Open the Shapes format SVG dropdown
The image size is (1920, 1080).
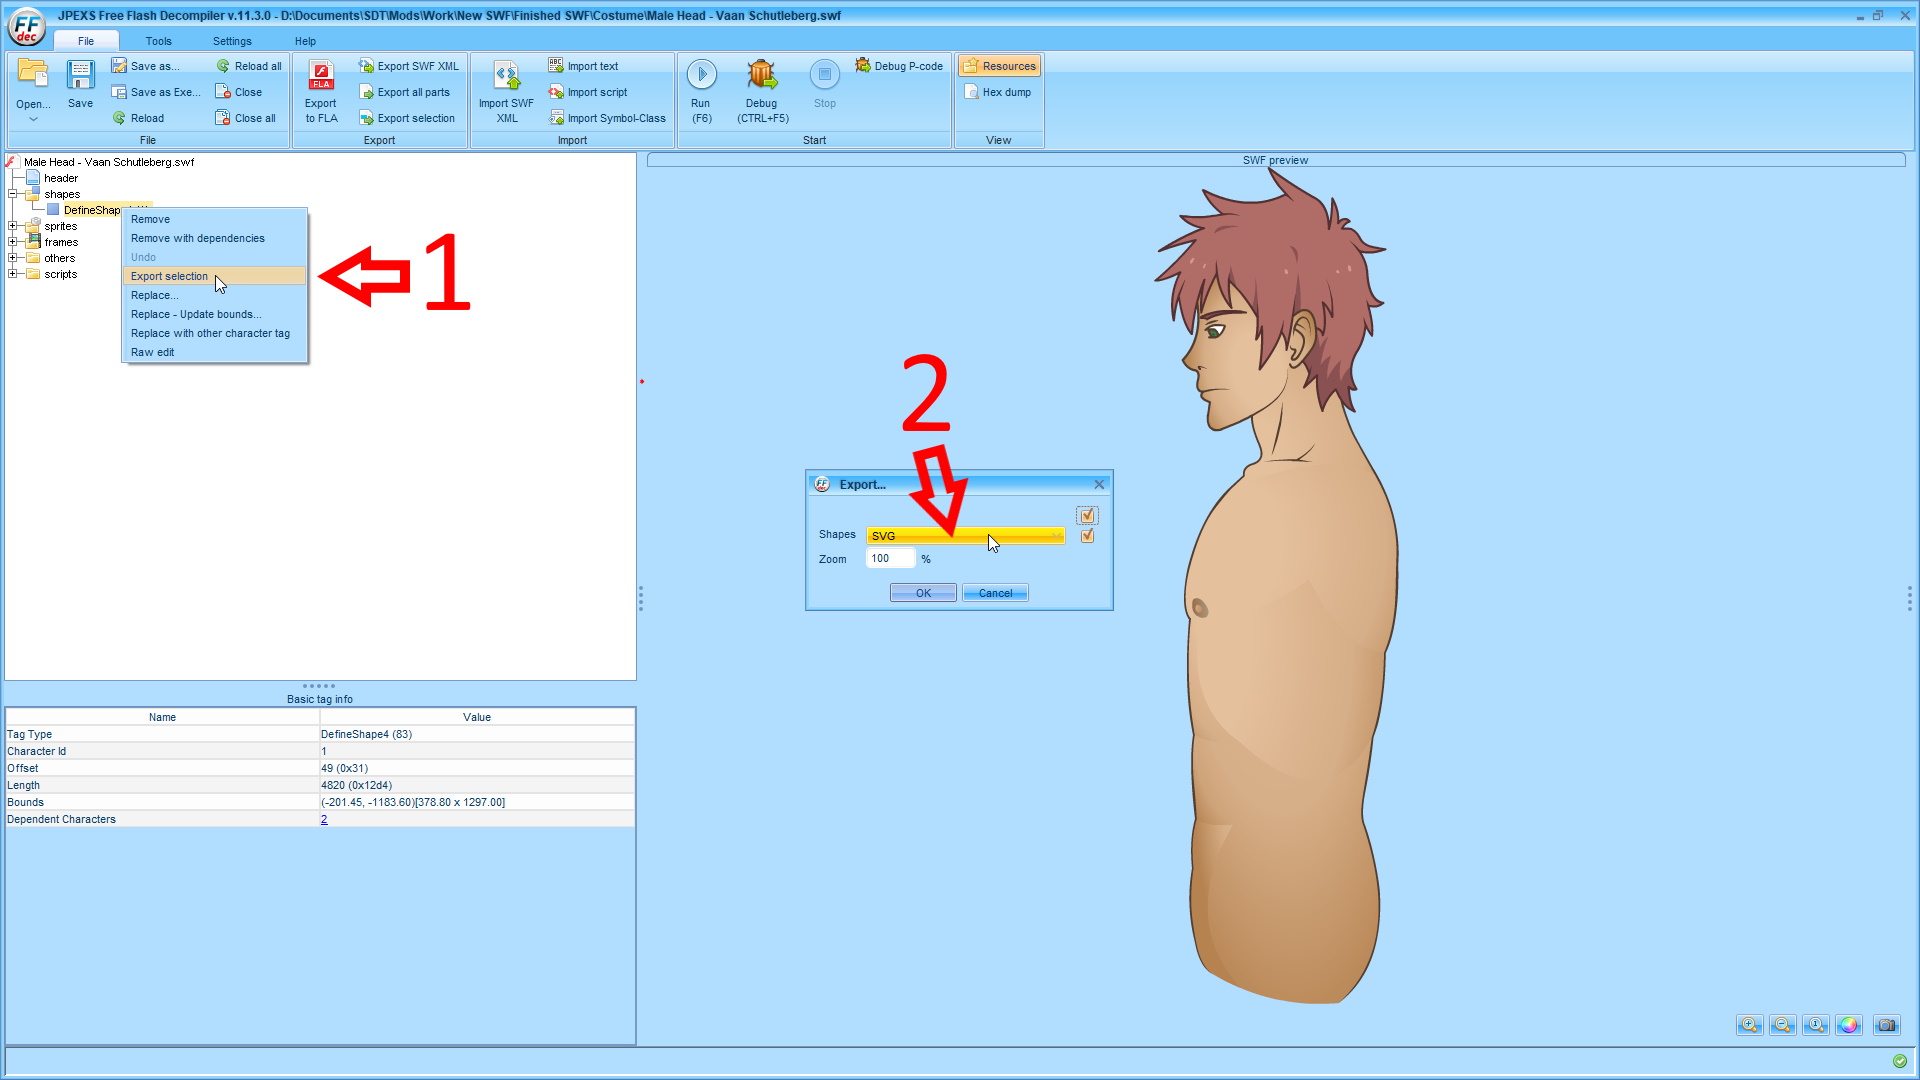964,536
